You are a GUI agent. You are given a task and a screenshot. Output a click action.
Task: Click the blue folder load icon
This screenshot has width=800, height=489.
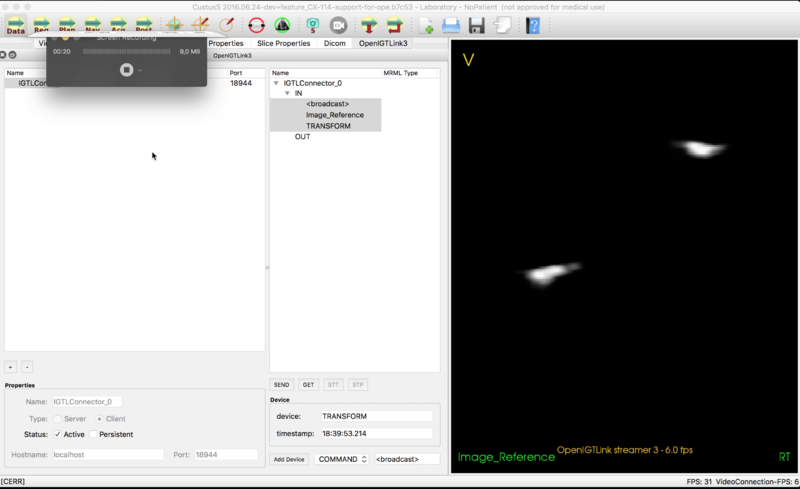tap(451, 25)
